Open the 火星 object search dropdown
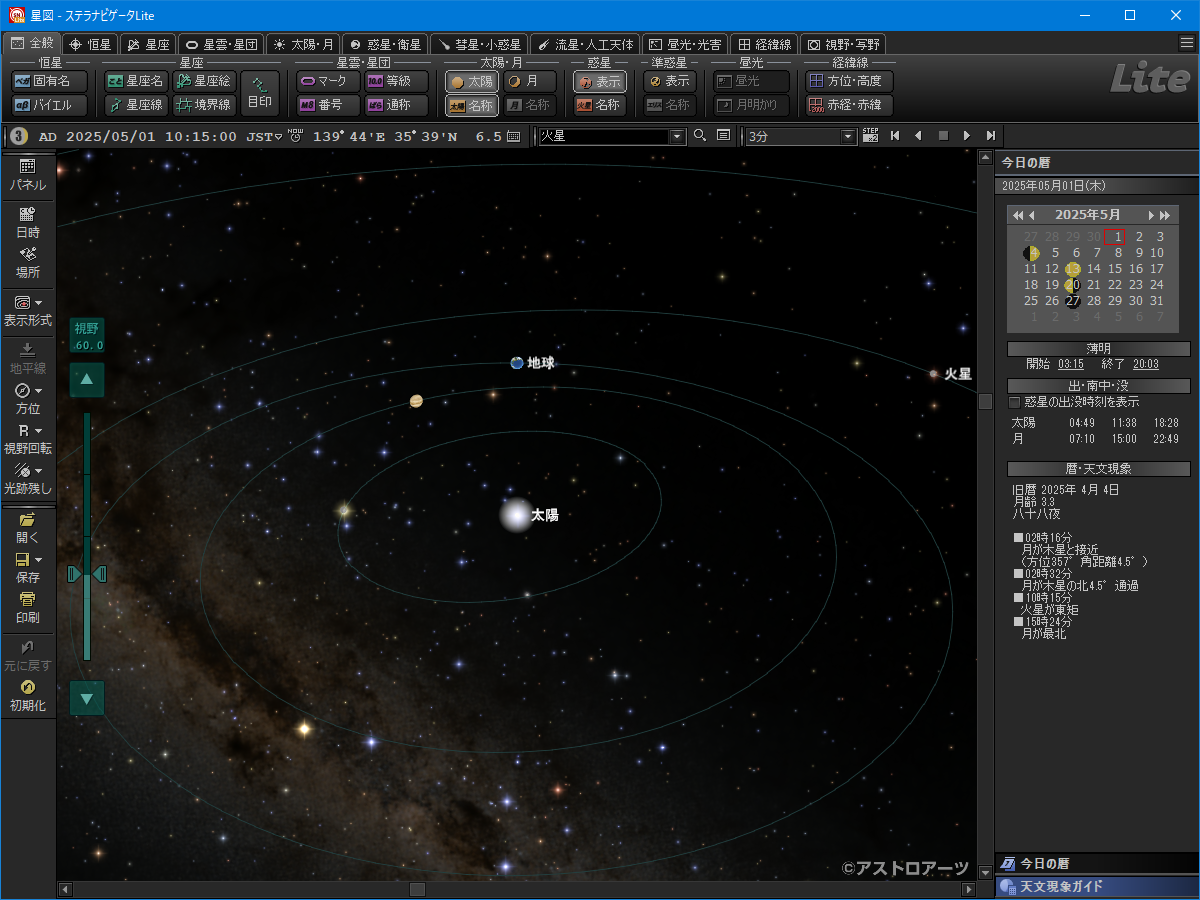1200x900 pixels. pyautogui.click(x=677, y=136)
